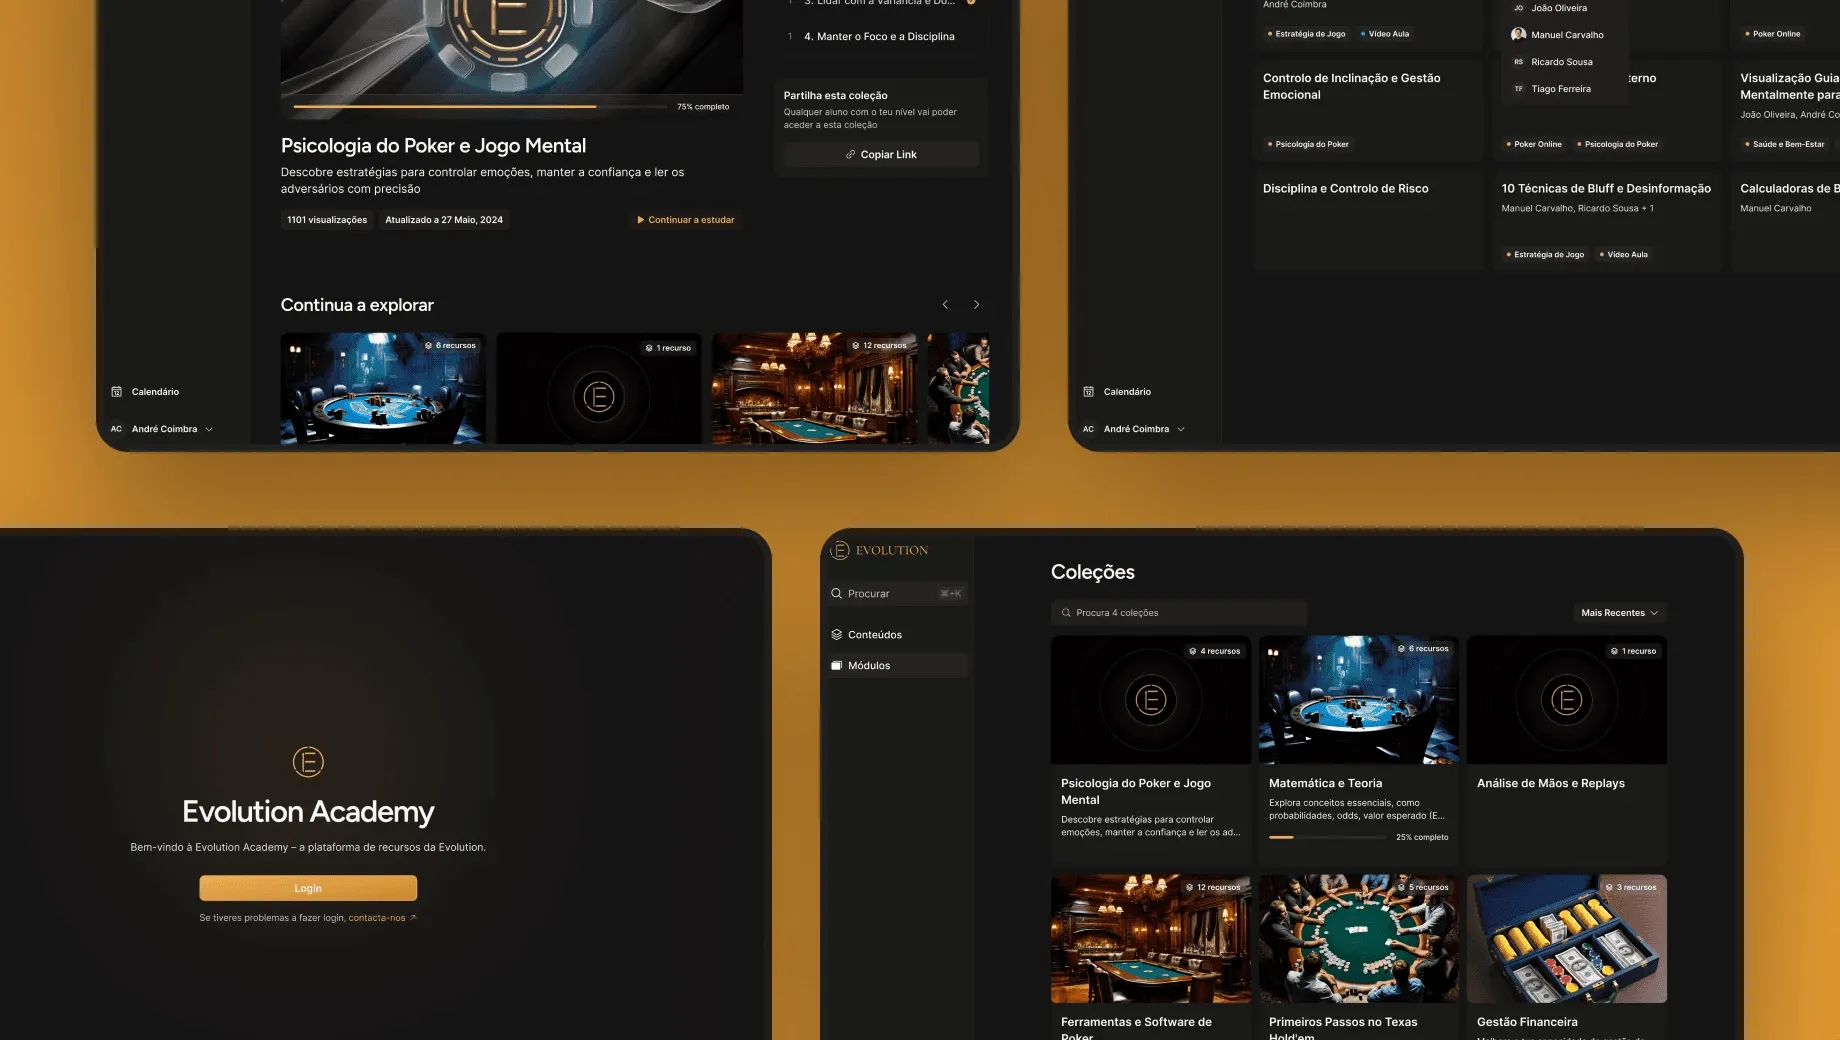The image size is (1840, 1040).
Task: Click '4. Manter o Foco e a Disciplina'
Action: pos(879,37)
